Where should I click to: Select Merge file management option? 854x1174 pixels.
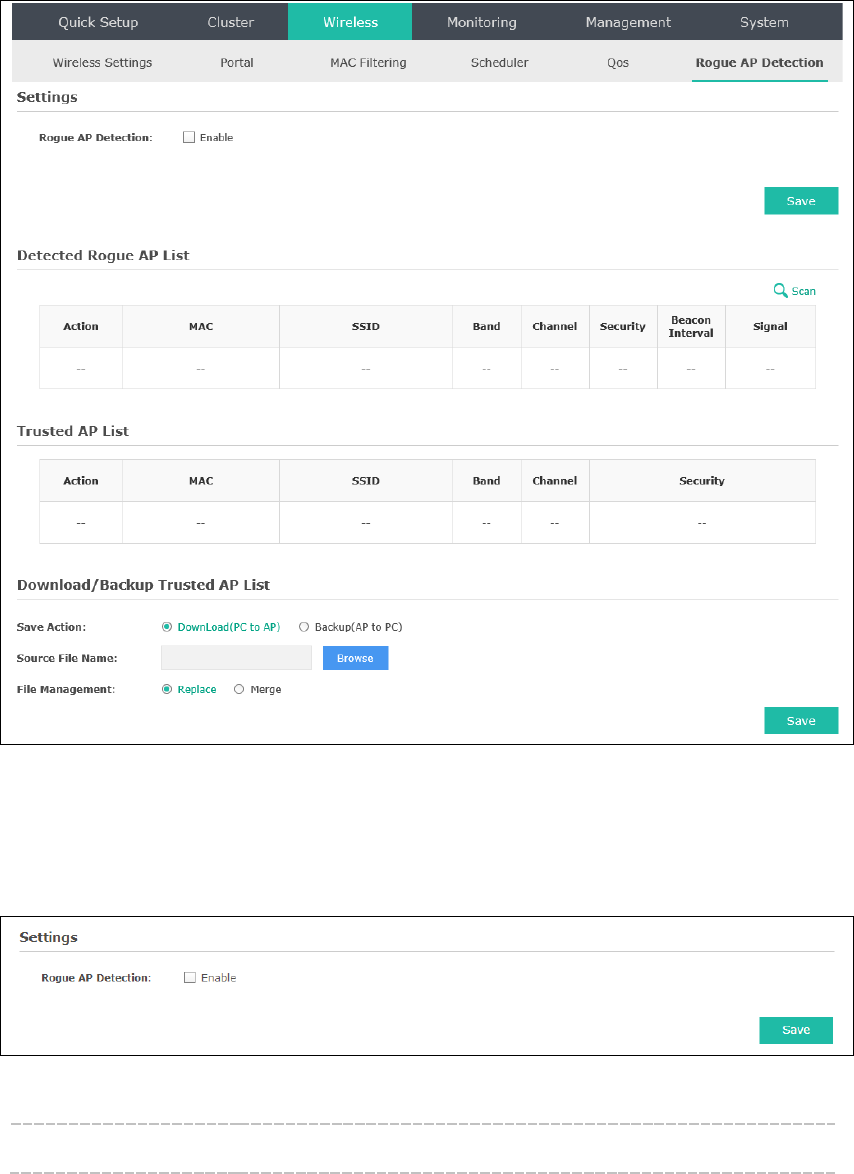coord(239,689)
